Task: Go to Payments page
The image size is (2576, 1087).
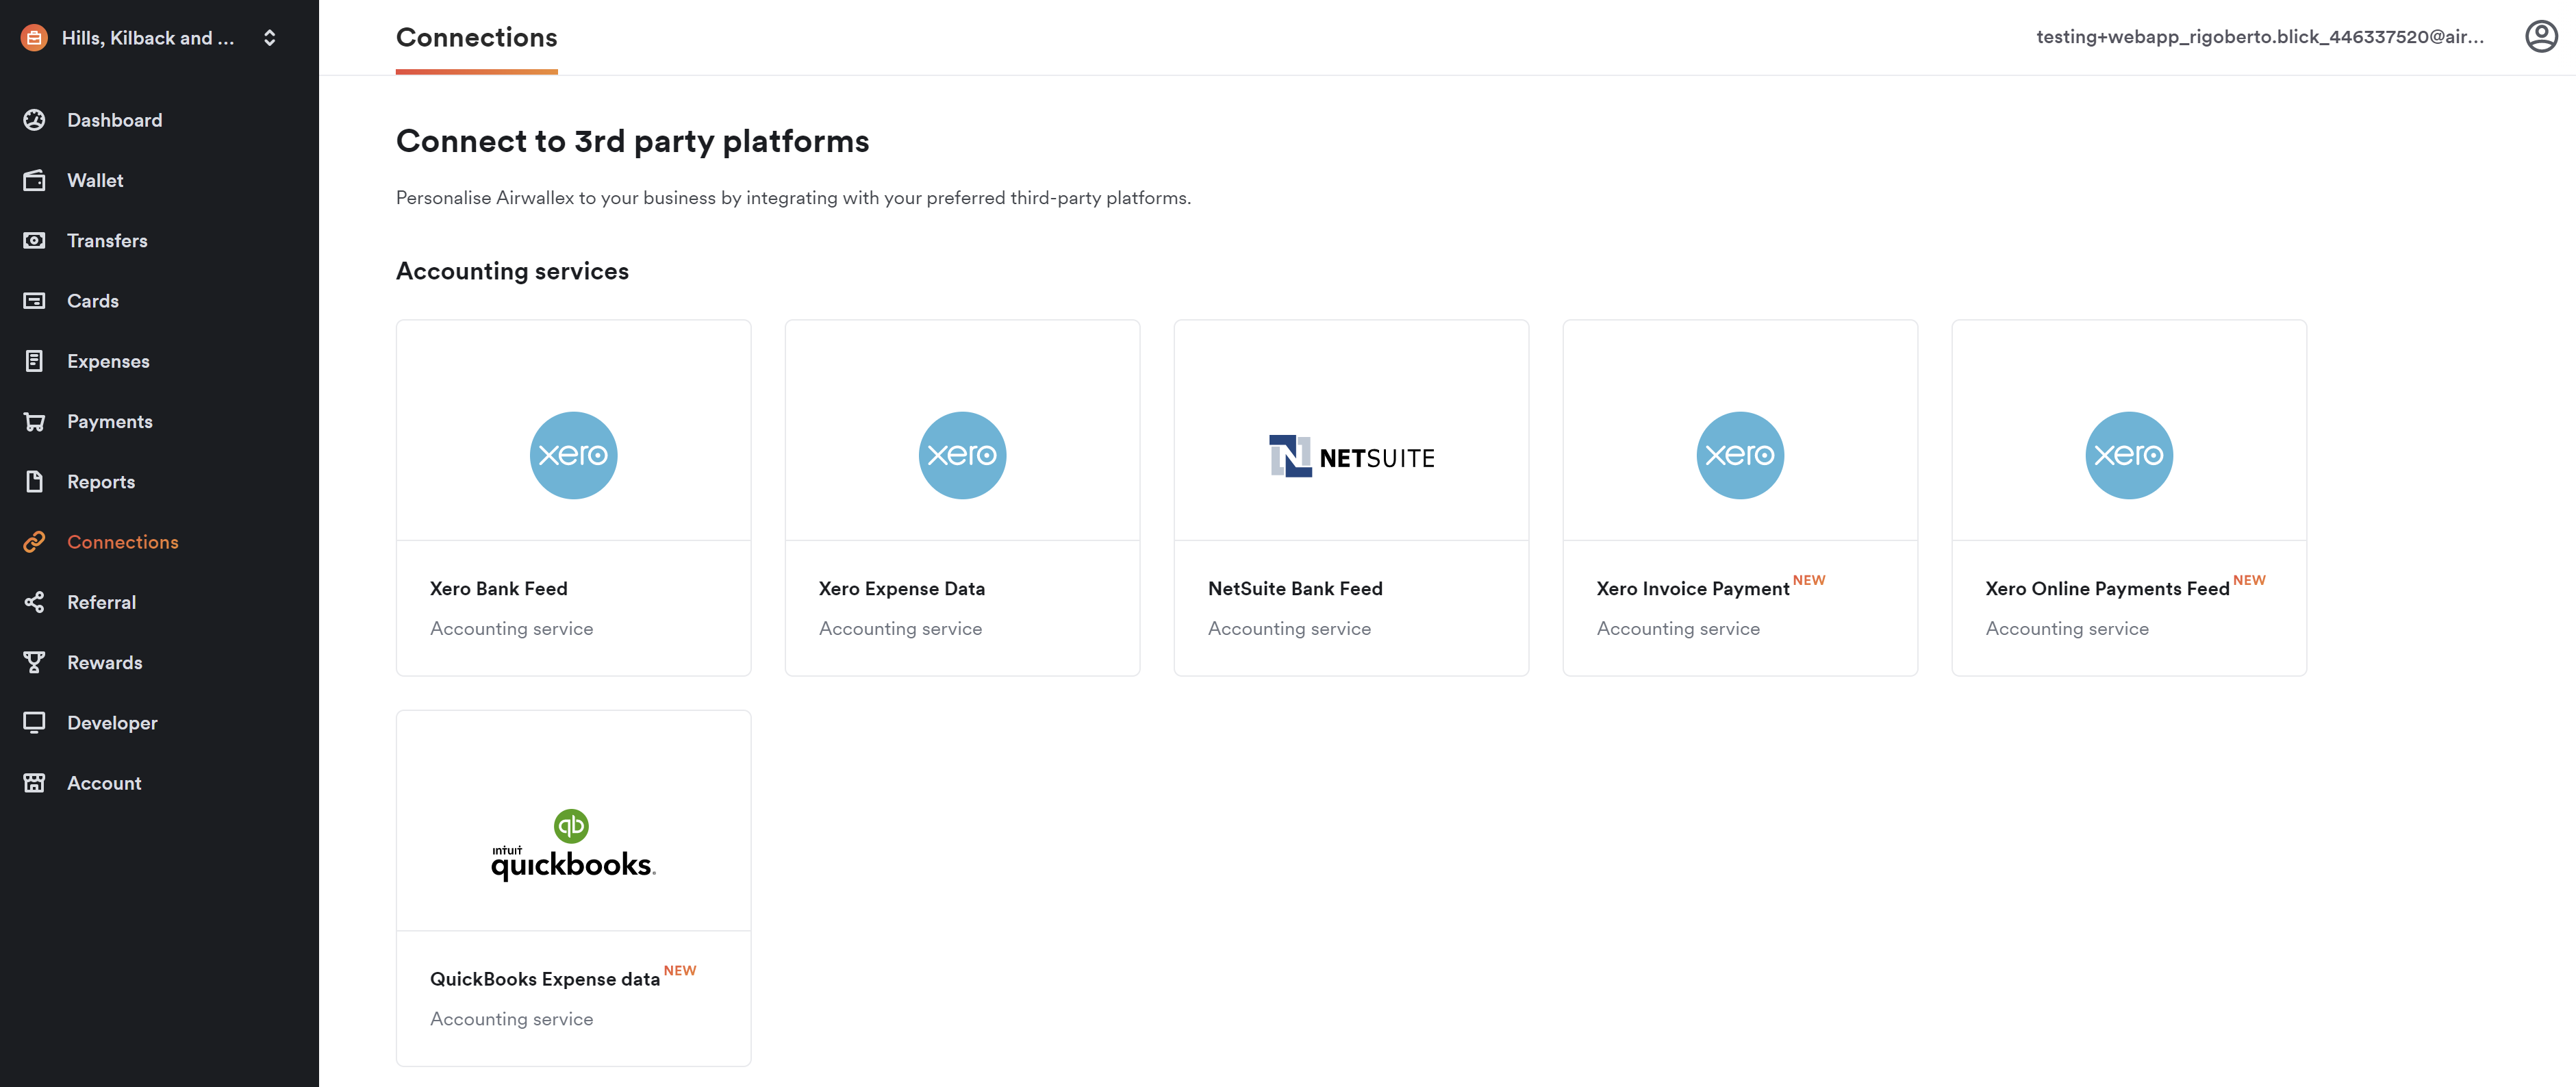Action: (x=110, y=421)
